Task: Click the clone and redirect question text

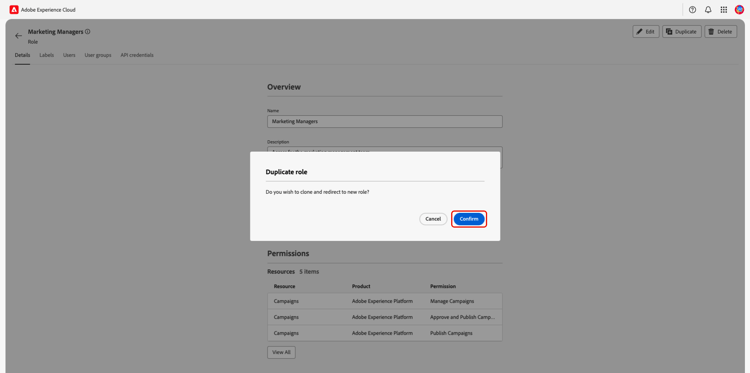Action: pyautogui.click(x=318, y=192)
